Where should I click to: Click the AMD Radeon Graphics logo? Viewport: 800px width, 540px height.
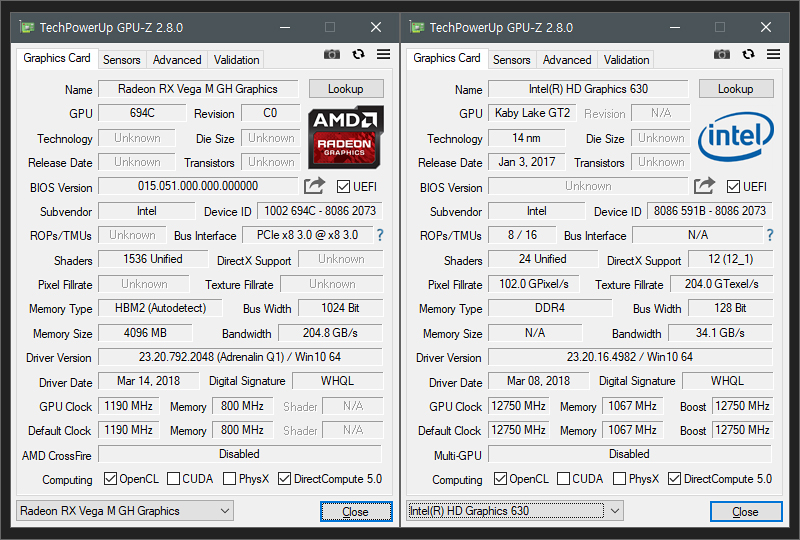[345, 137]
